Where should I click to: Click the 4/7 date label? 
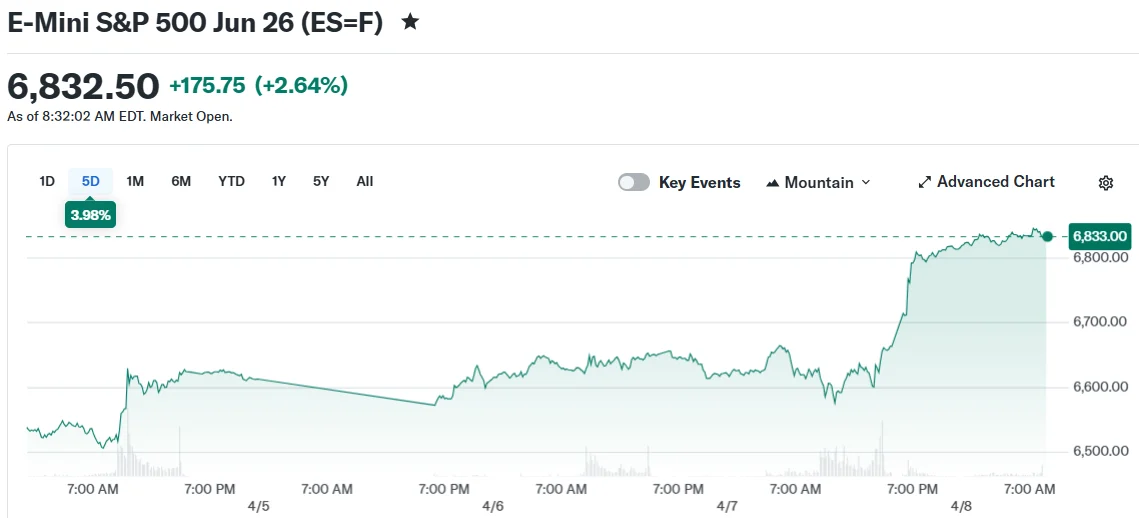(726, 505)
